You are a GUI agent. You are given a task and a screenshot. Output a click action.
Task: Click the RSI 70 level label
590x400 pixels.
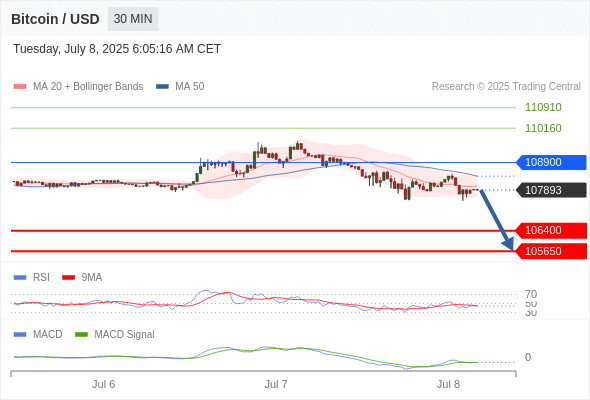point(531,294)
